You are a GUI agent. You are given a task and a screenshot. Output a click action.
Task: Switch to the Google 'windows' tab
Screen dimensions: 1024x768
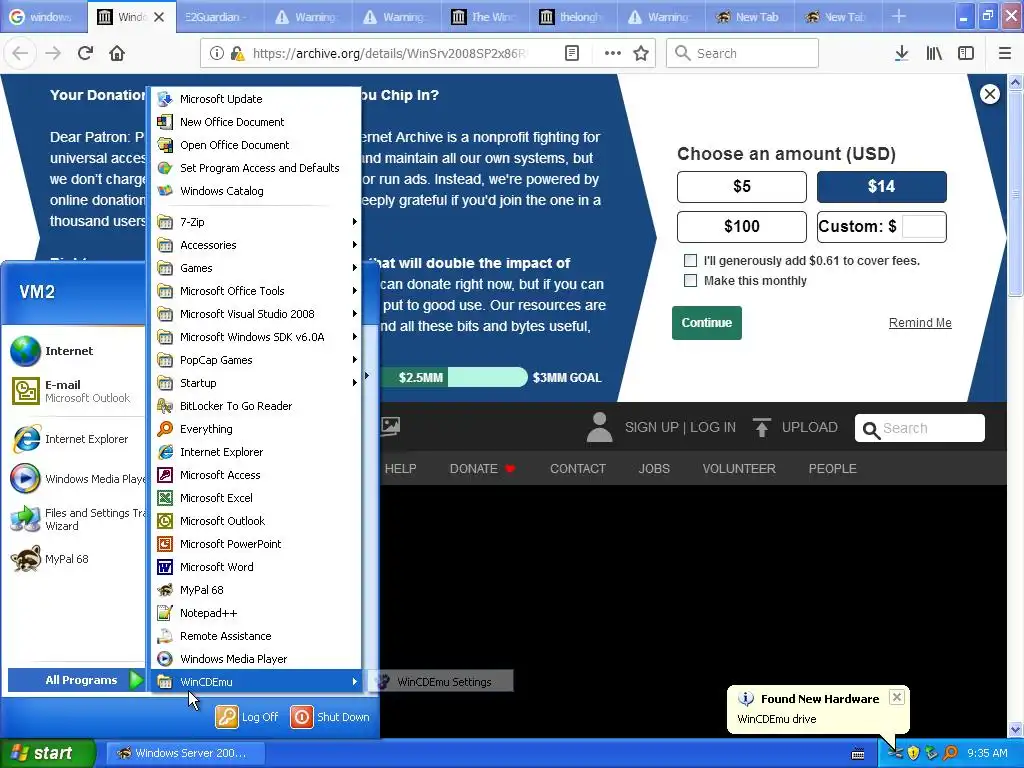[43, 17]
